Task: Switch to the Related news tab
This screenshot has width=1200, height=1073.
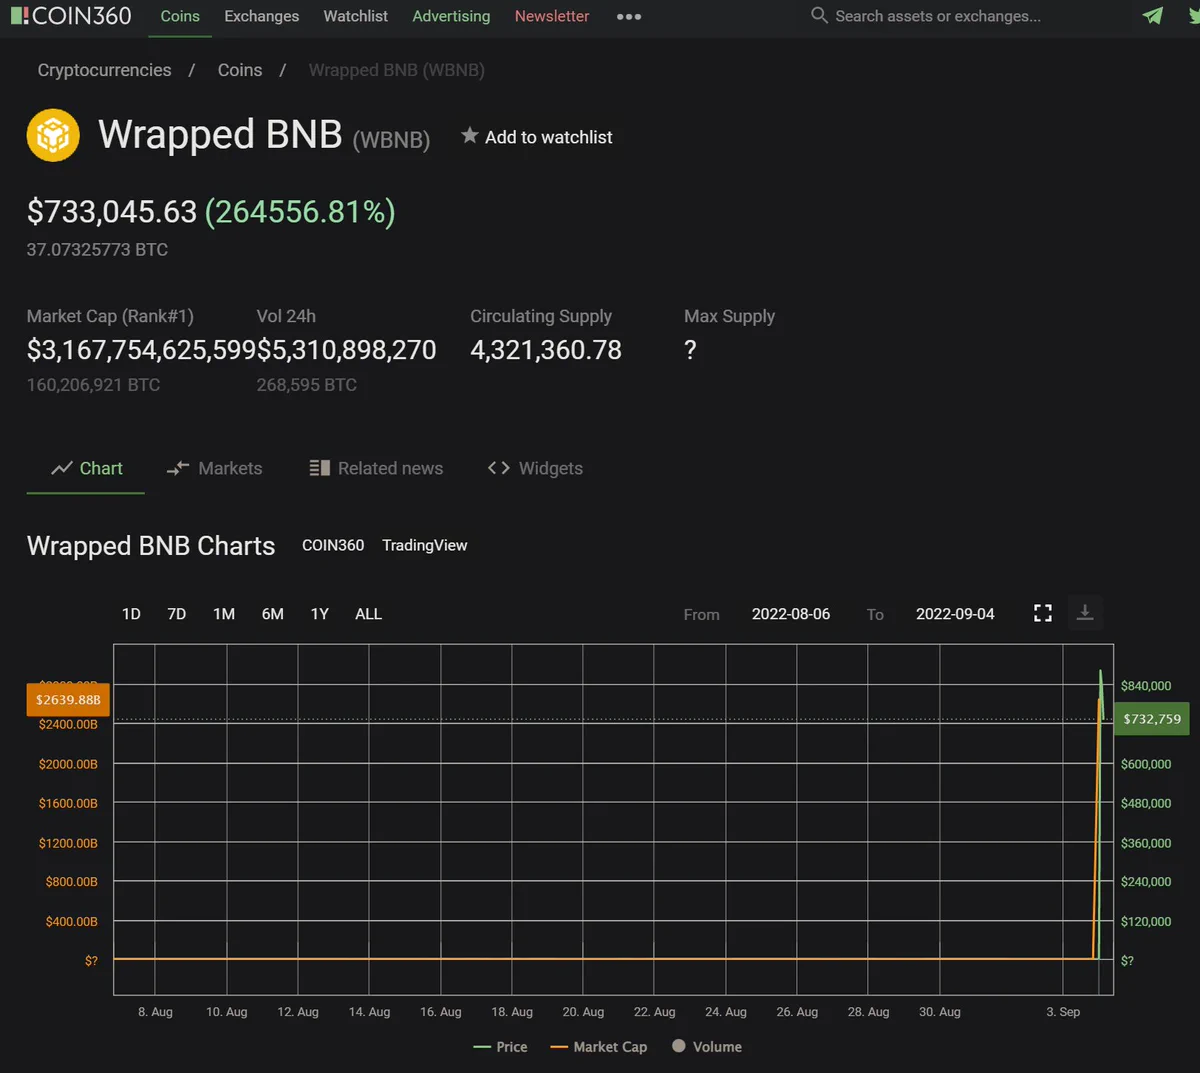Action: (x=376, y=468)
